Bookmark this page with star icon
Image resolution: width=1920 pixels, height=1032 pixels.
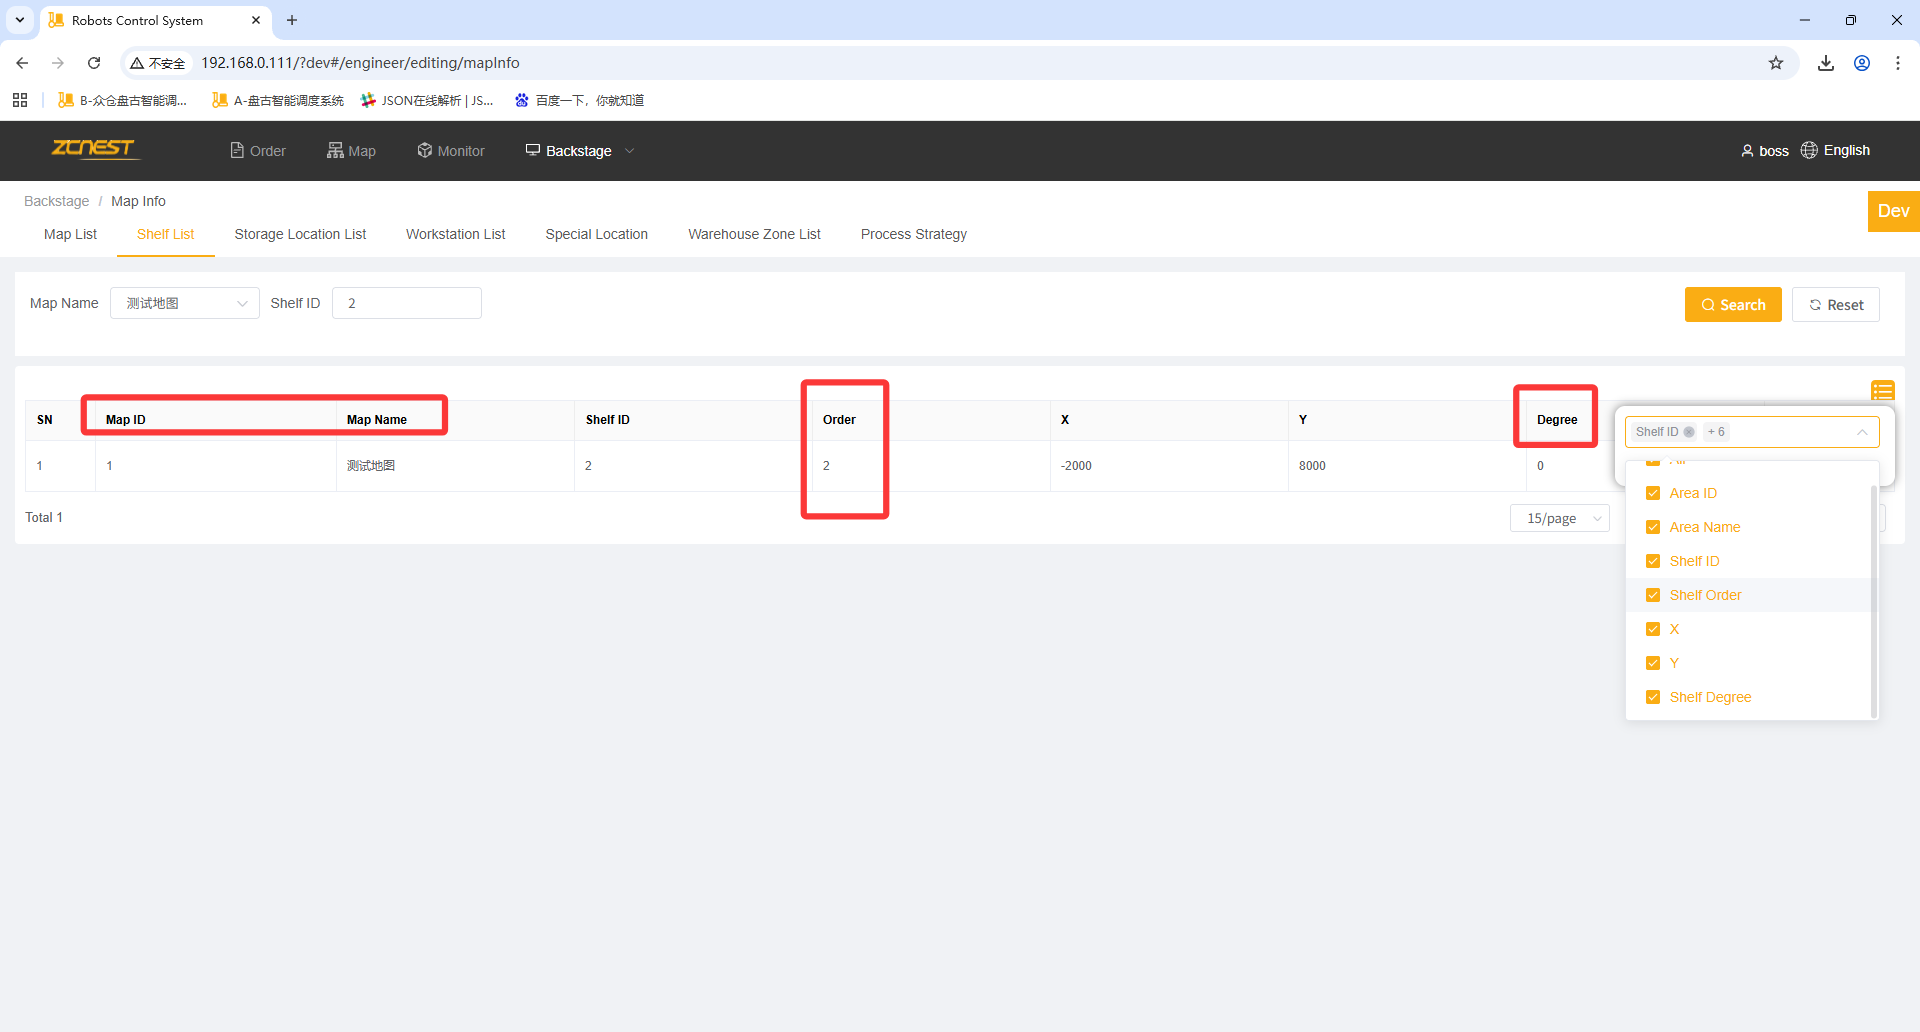1776,63
